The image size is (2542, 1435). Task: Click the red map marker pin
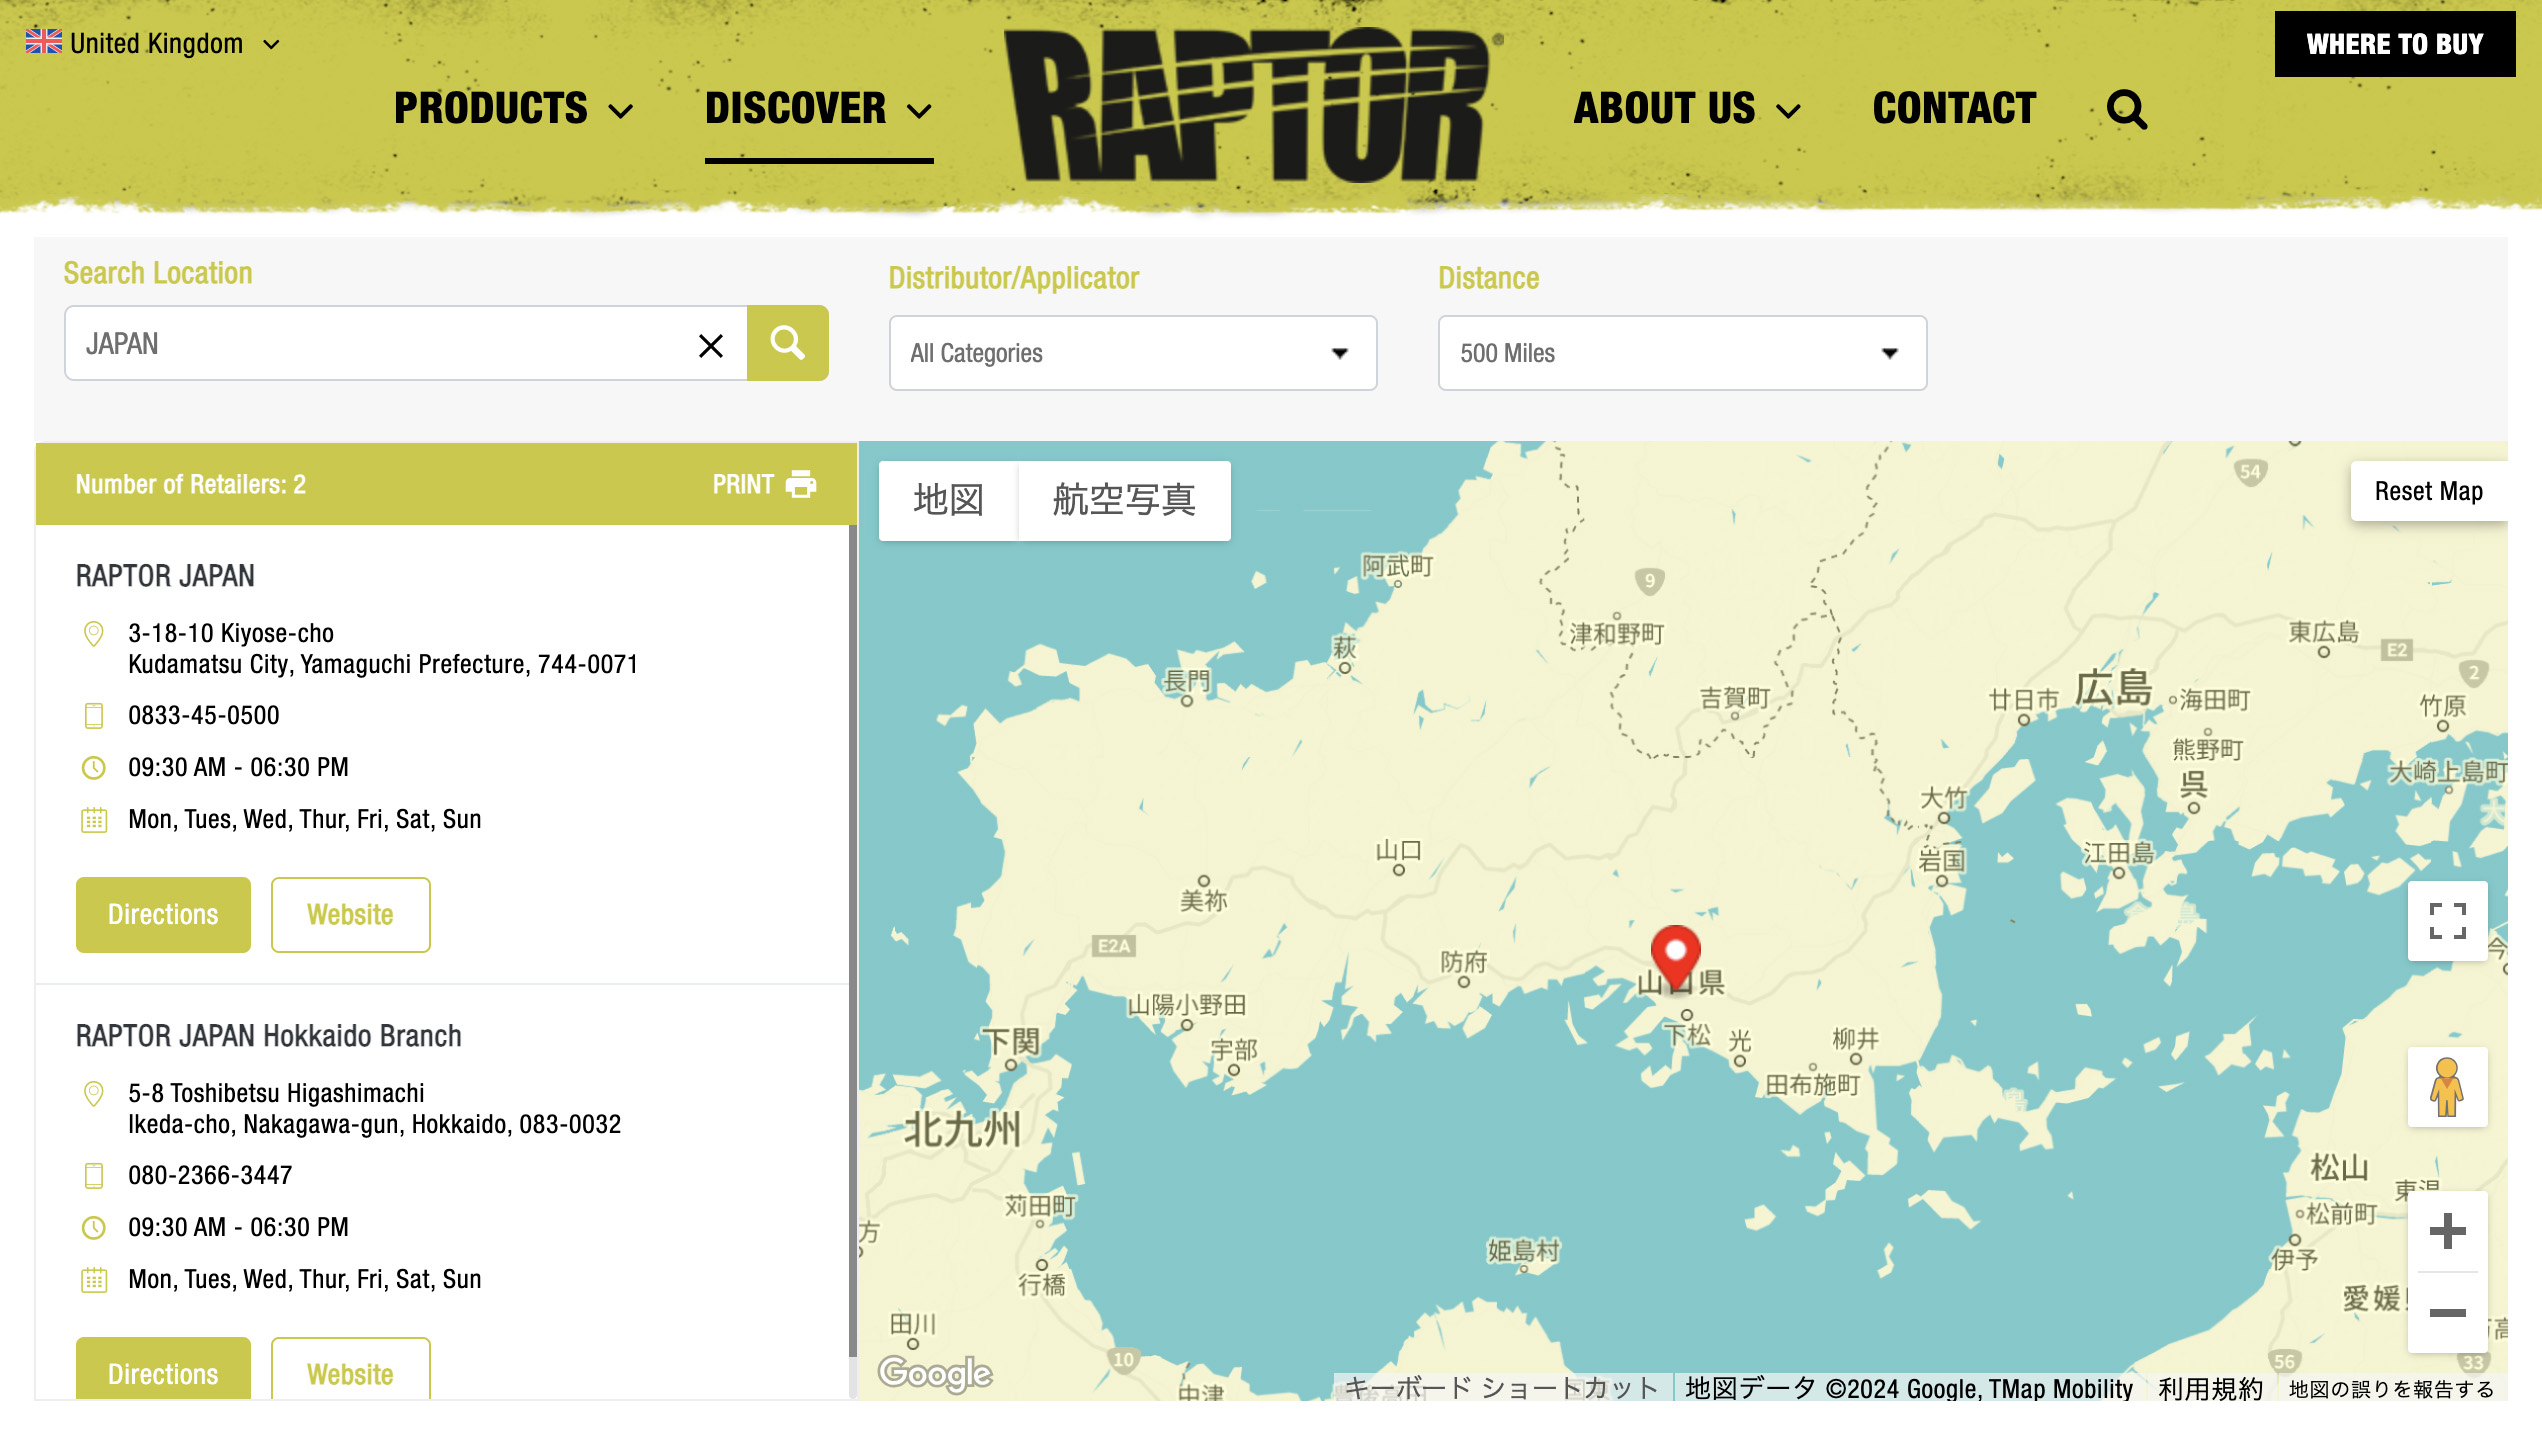[1675, 953]
